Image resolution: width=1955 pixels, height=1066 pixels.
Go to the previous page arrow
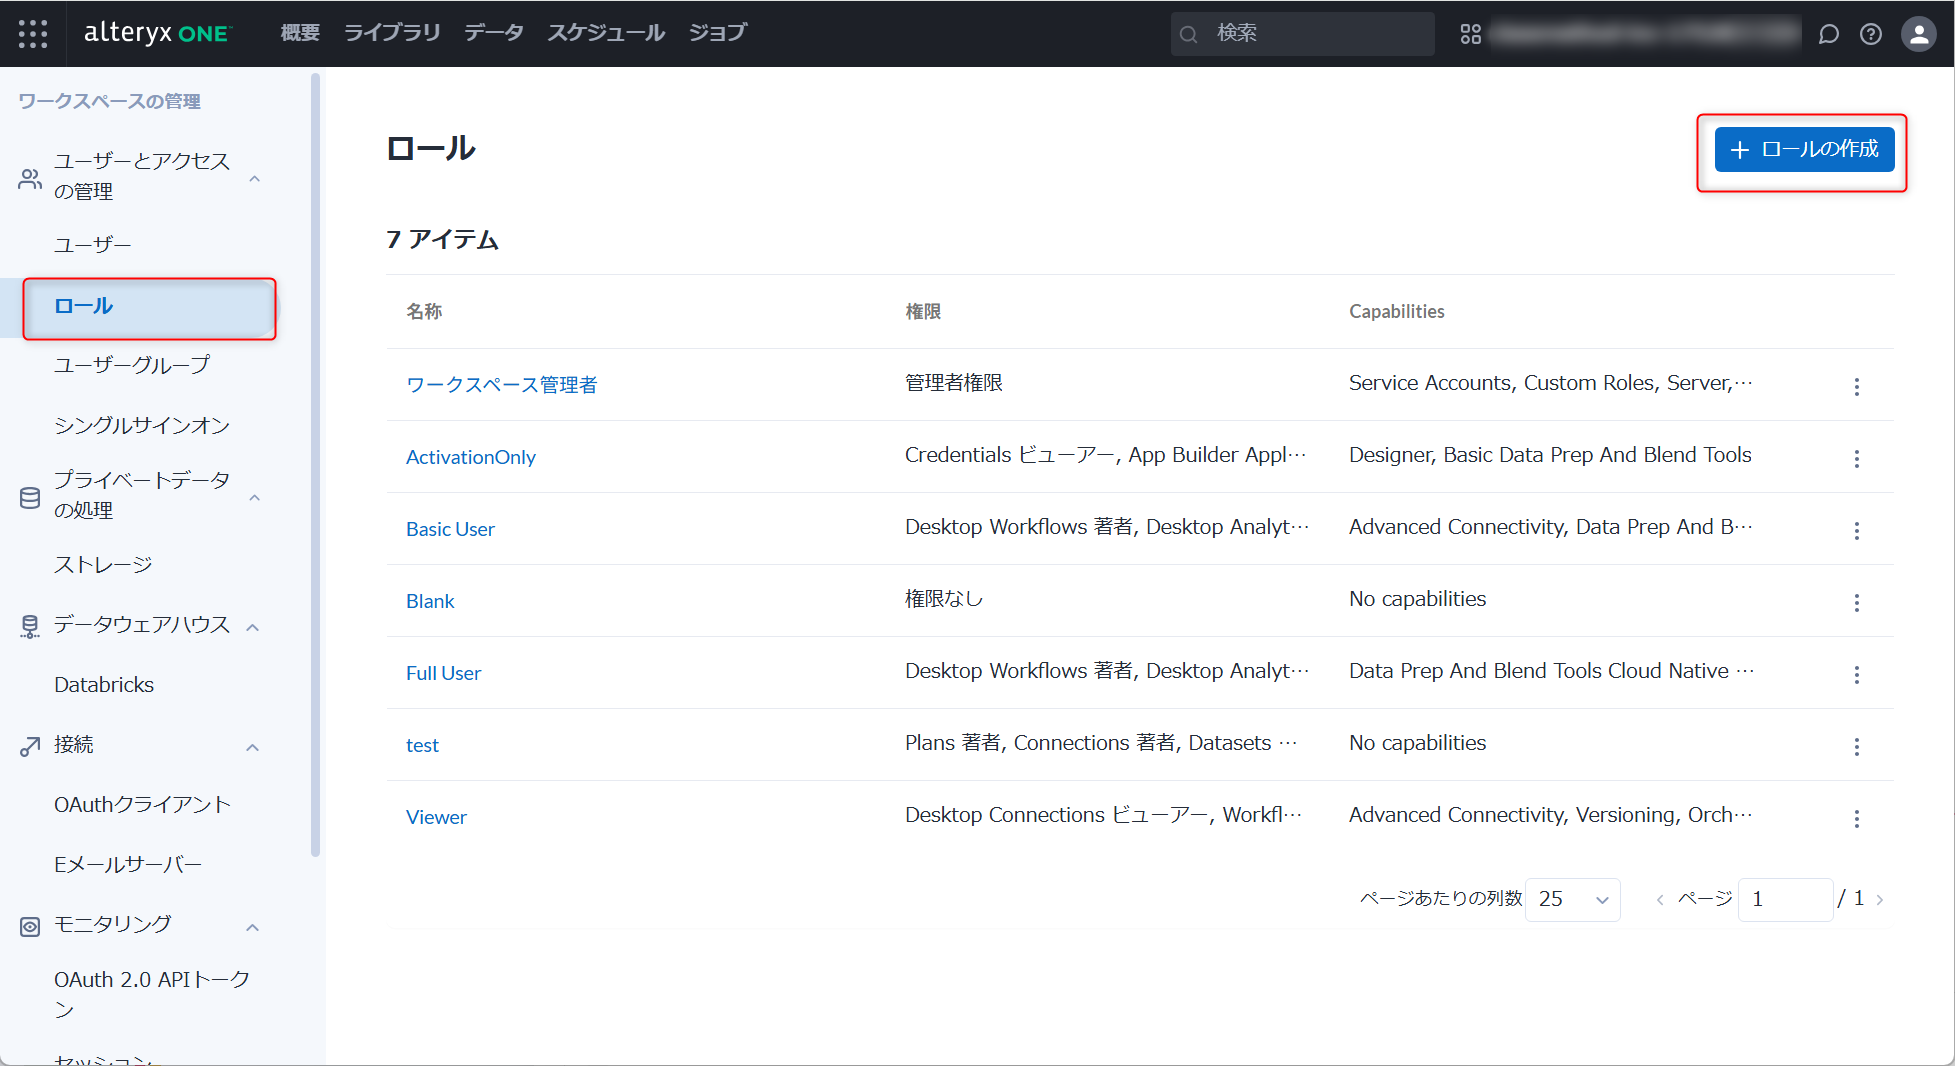[1660, 900]
